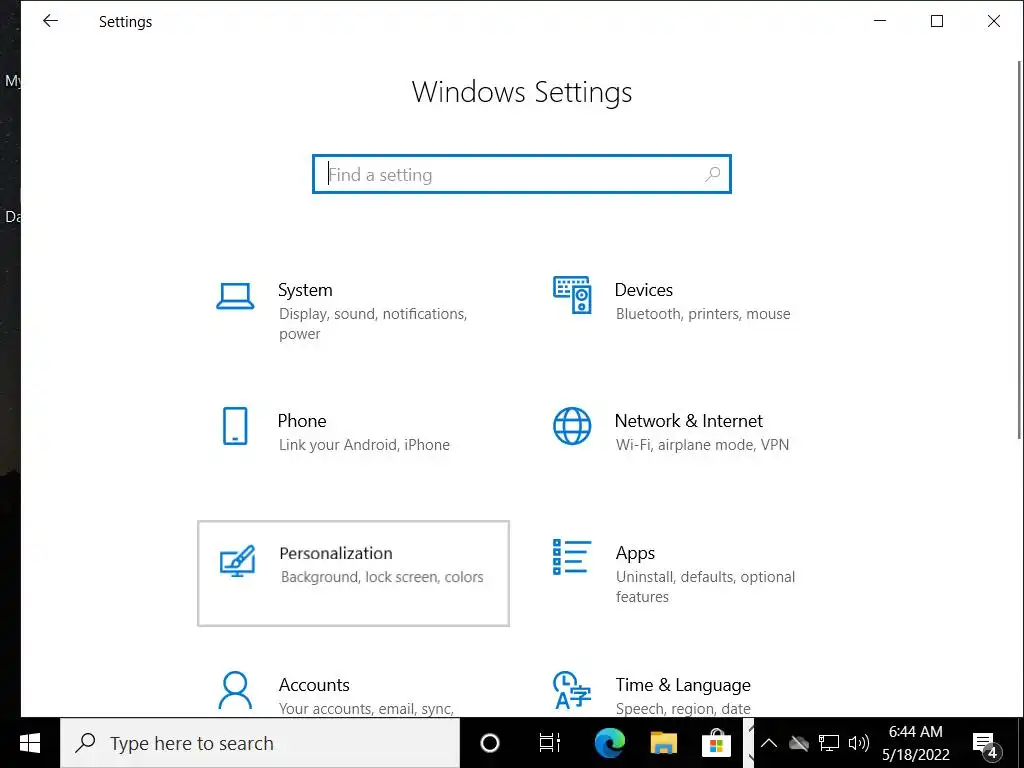Open the notification center icon
1024x768 pixels.
(x=985, y=743)
